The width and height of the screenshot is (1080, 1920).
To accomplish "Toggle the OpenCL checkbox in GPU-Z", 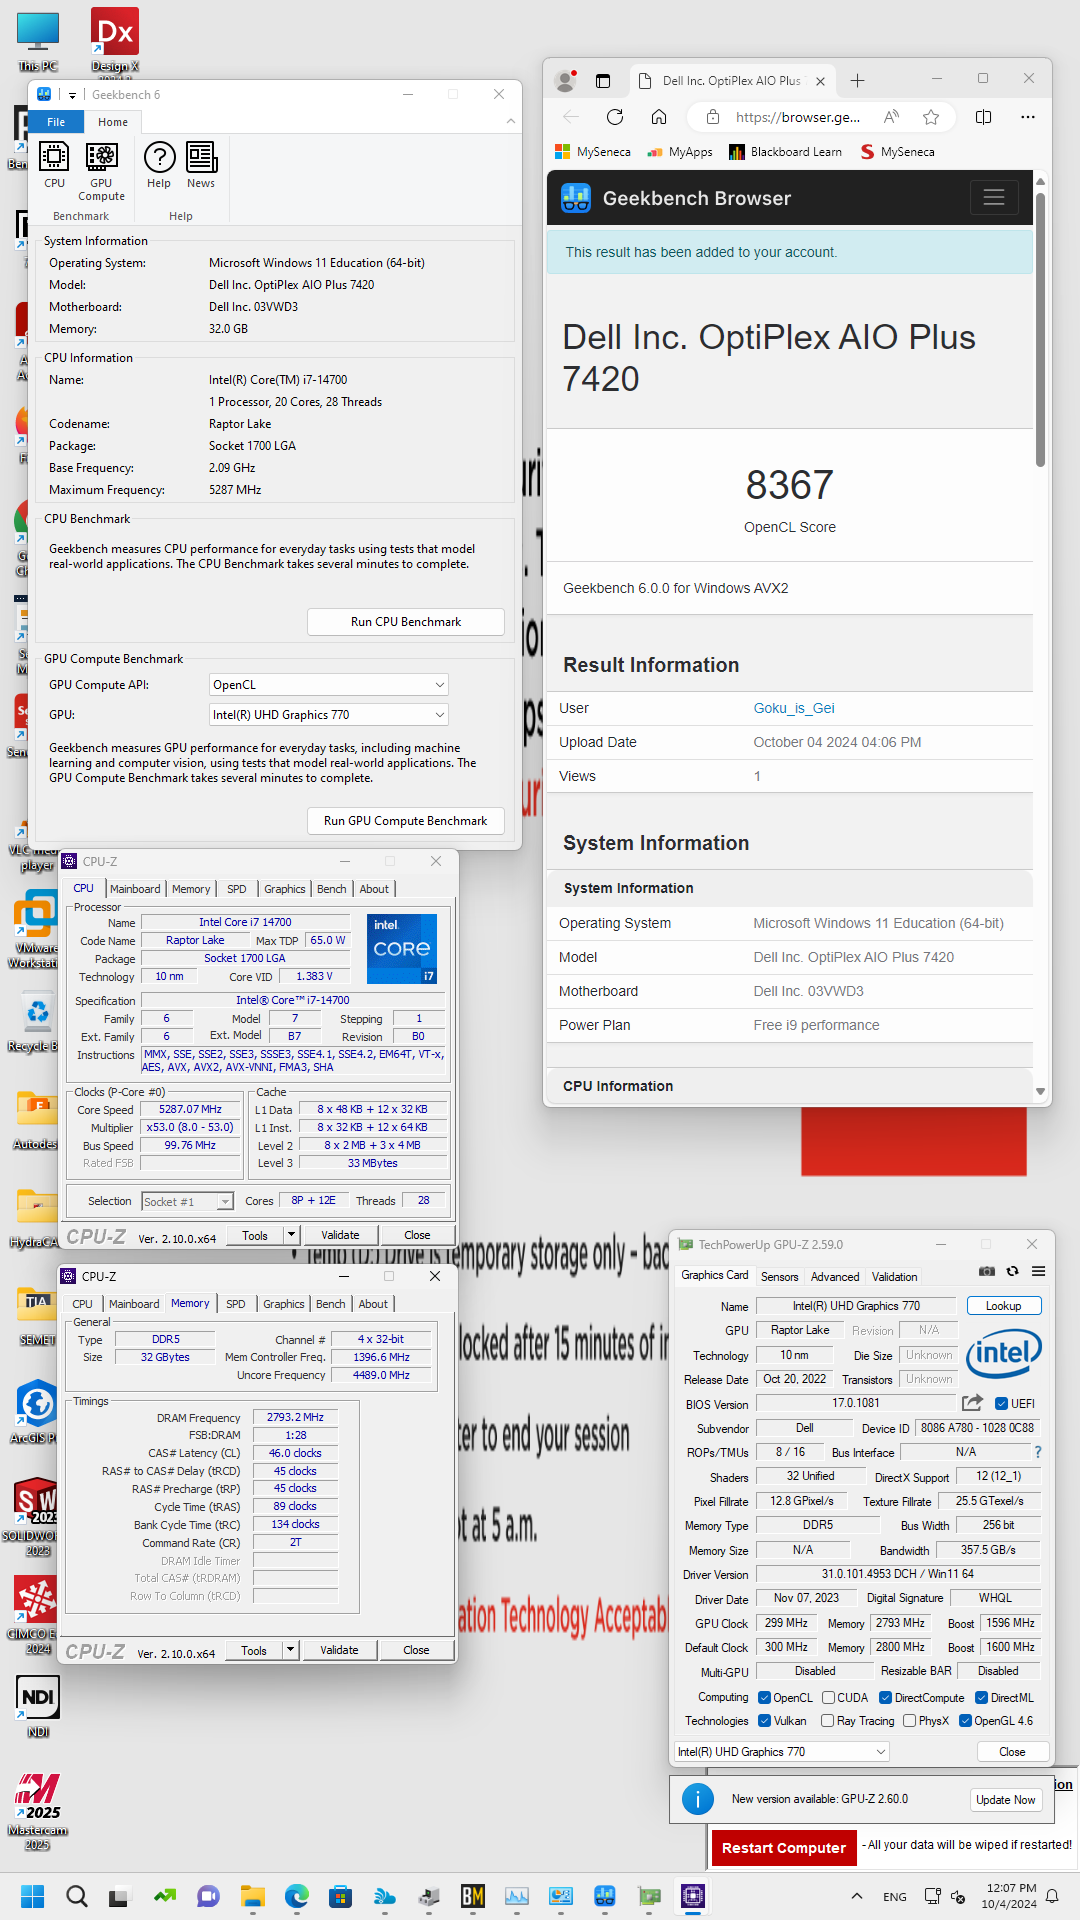I will [x=764, y=1697].
